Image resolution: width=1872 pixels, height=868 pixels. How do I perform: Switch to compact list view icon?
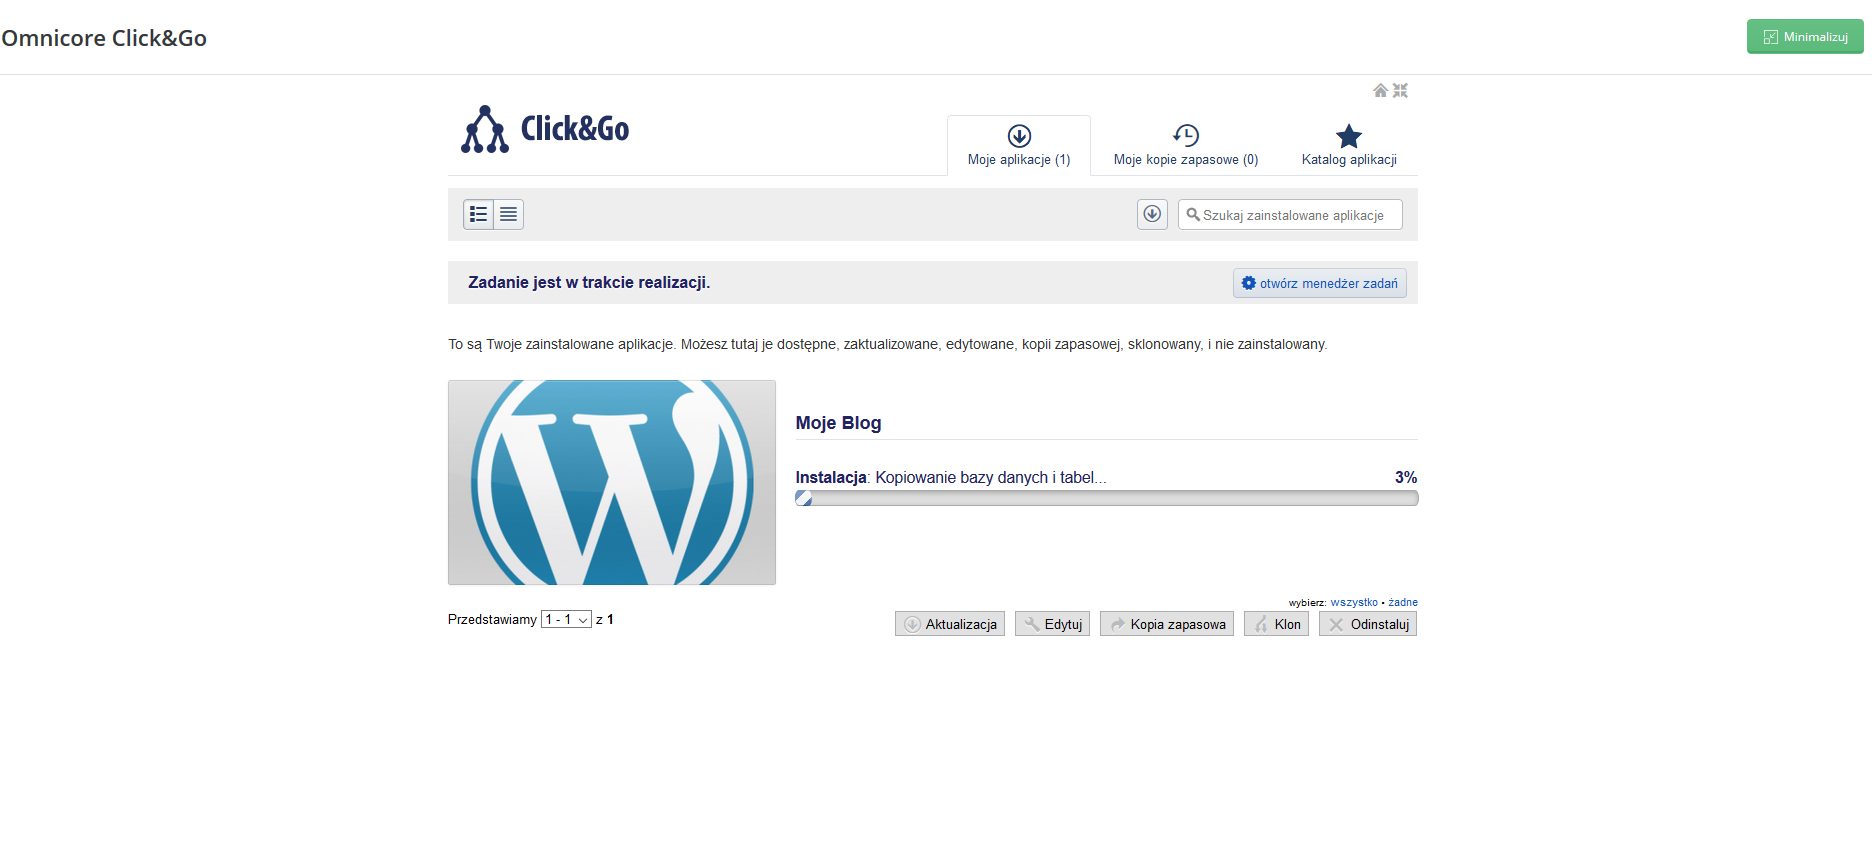(x=508, y=214)
